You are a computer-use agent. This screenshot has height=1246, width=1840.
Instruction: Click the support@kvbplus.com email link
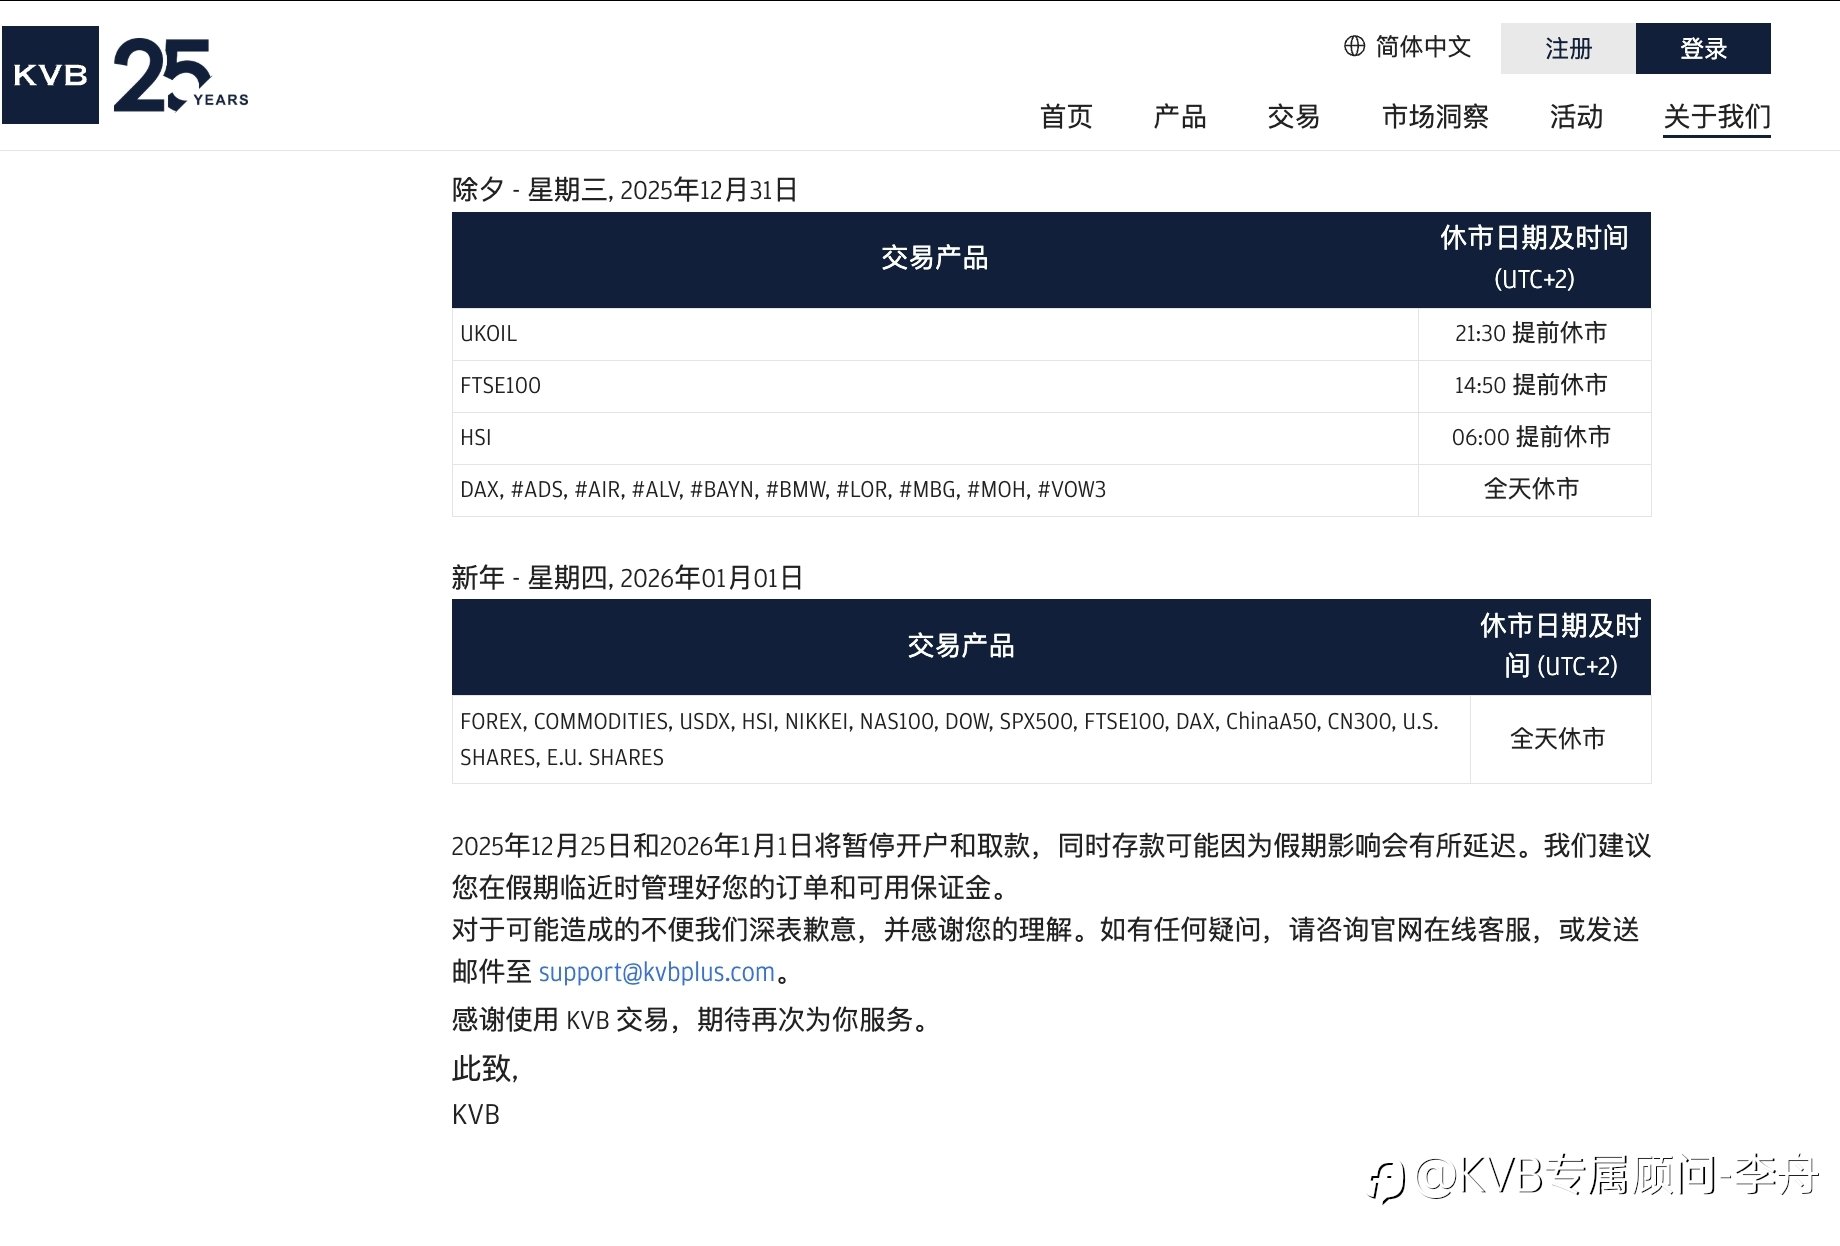[657, 972]
